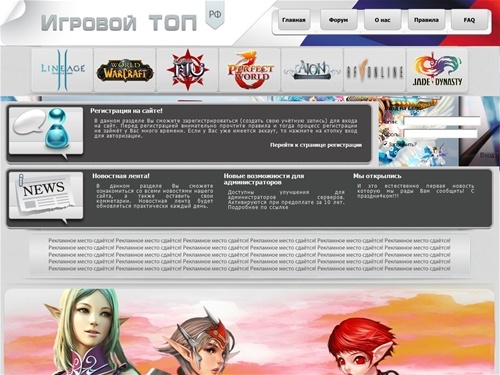Click the Игровой ТОП site logo
The width and height of the screenshot is (500, 375).
(x=119, y=23)
